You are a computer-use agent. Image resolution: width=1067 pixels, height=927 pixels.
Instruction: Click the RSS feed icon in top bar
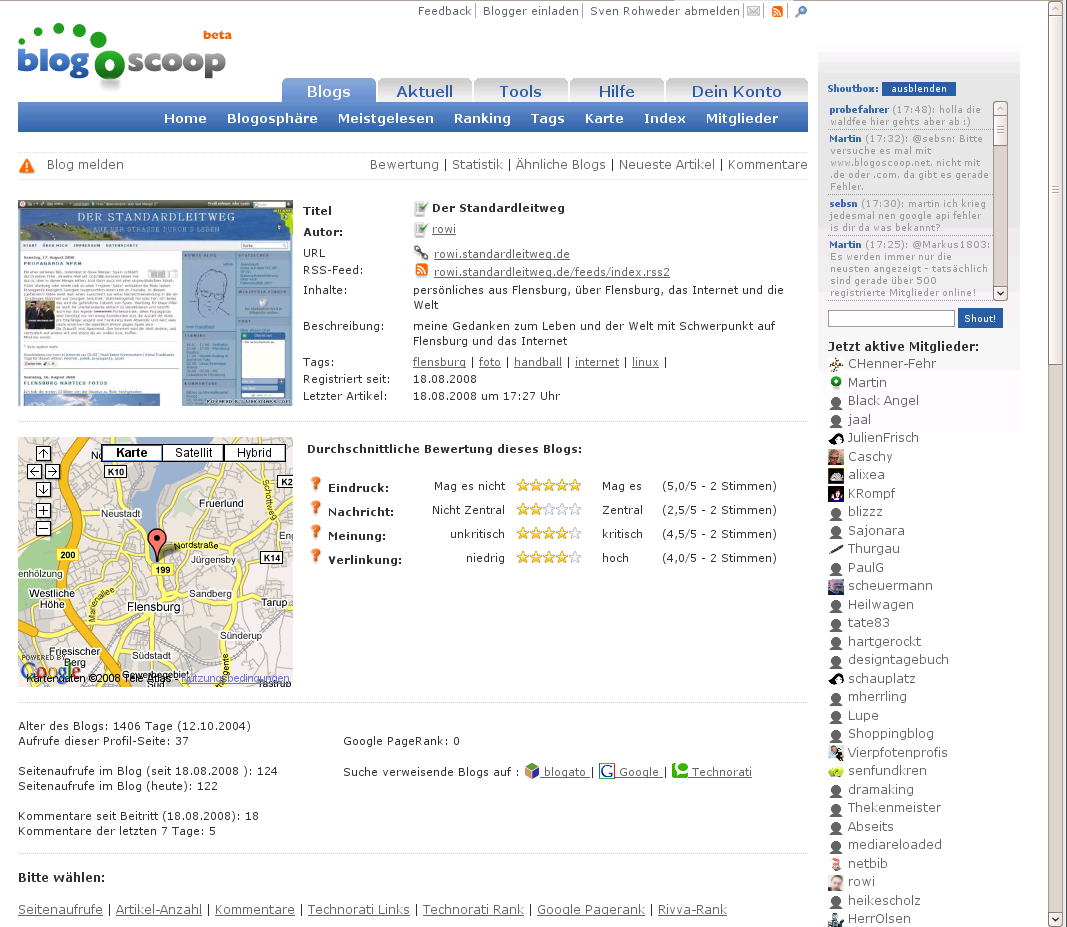[777, 11]
